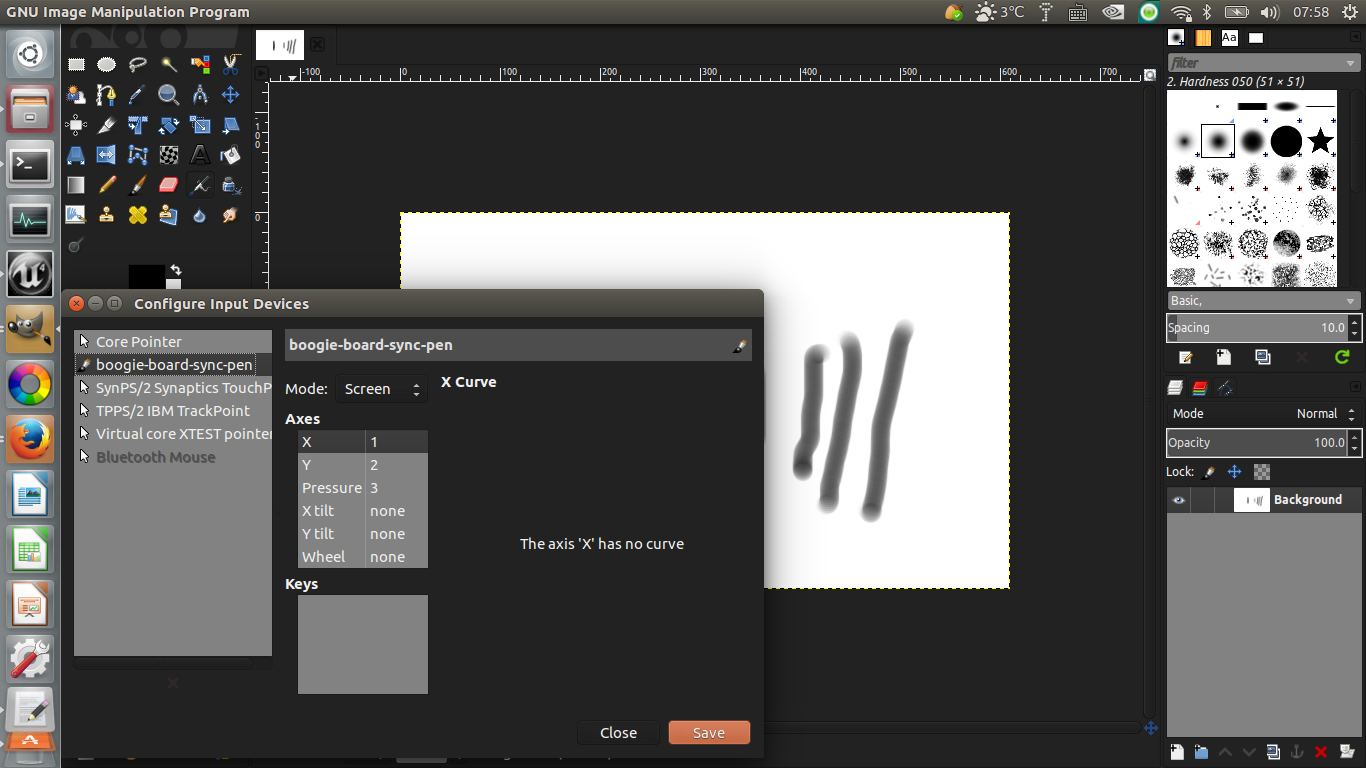Toggle Background layer visibility eye
Viewport: 1366px width, 768px height.
tap(1179, 500)
